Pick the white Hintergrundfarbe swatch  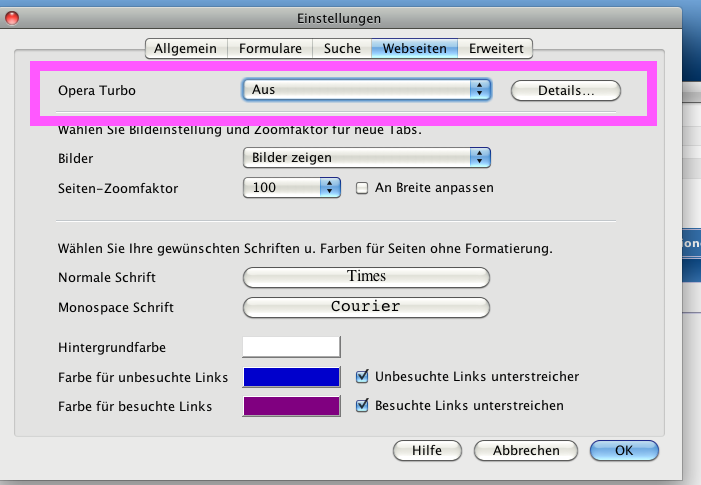(291, 347)
